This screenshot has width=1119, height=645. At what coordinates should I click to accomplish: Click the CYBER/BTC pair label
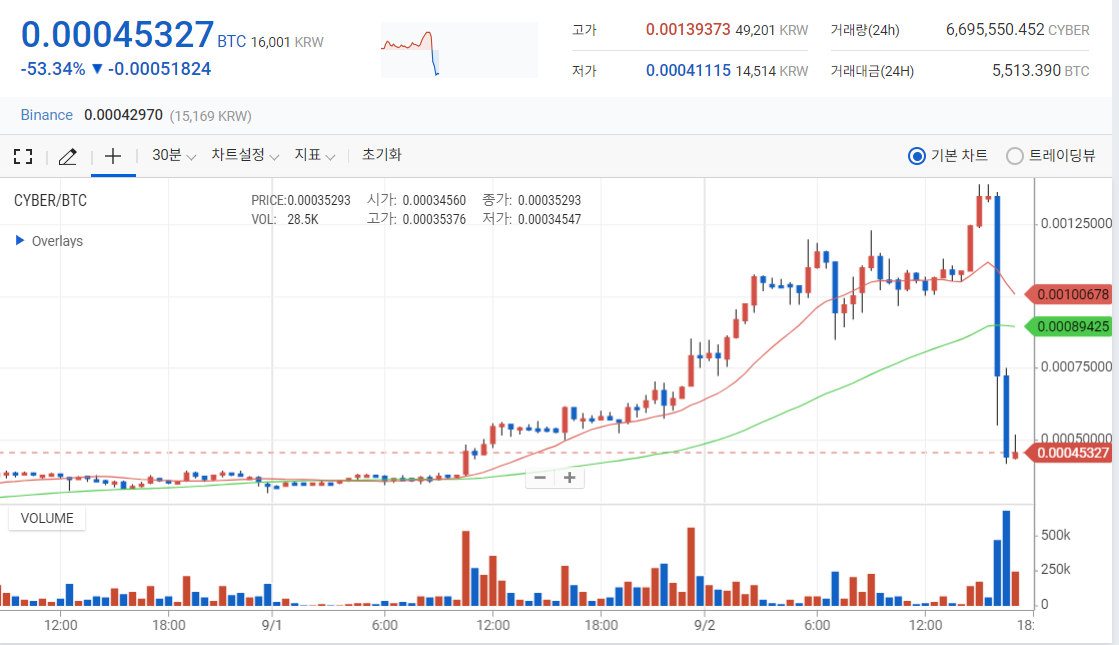pos(53,199)
